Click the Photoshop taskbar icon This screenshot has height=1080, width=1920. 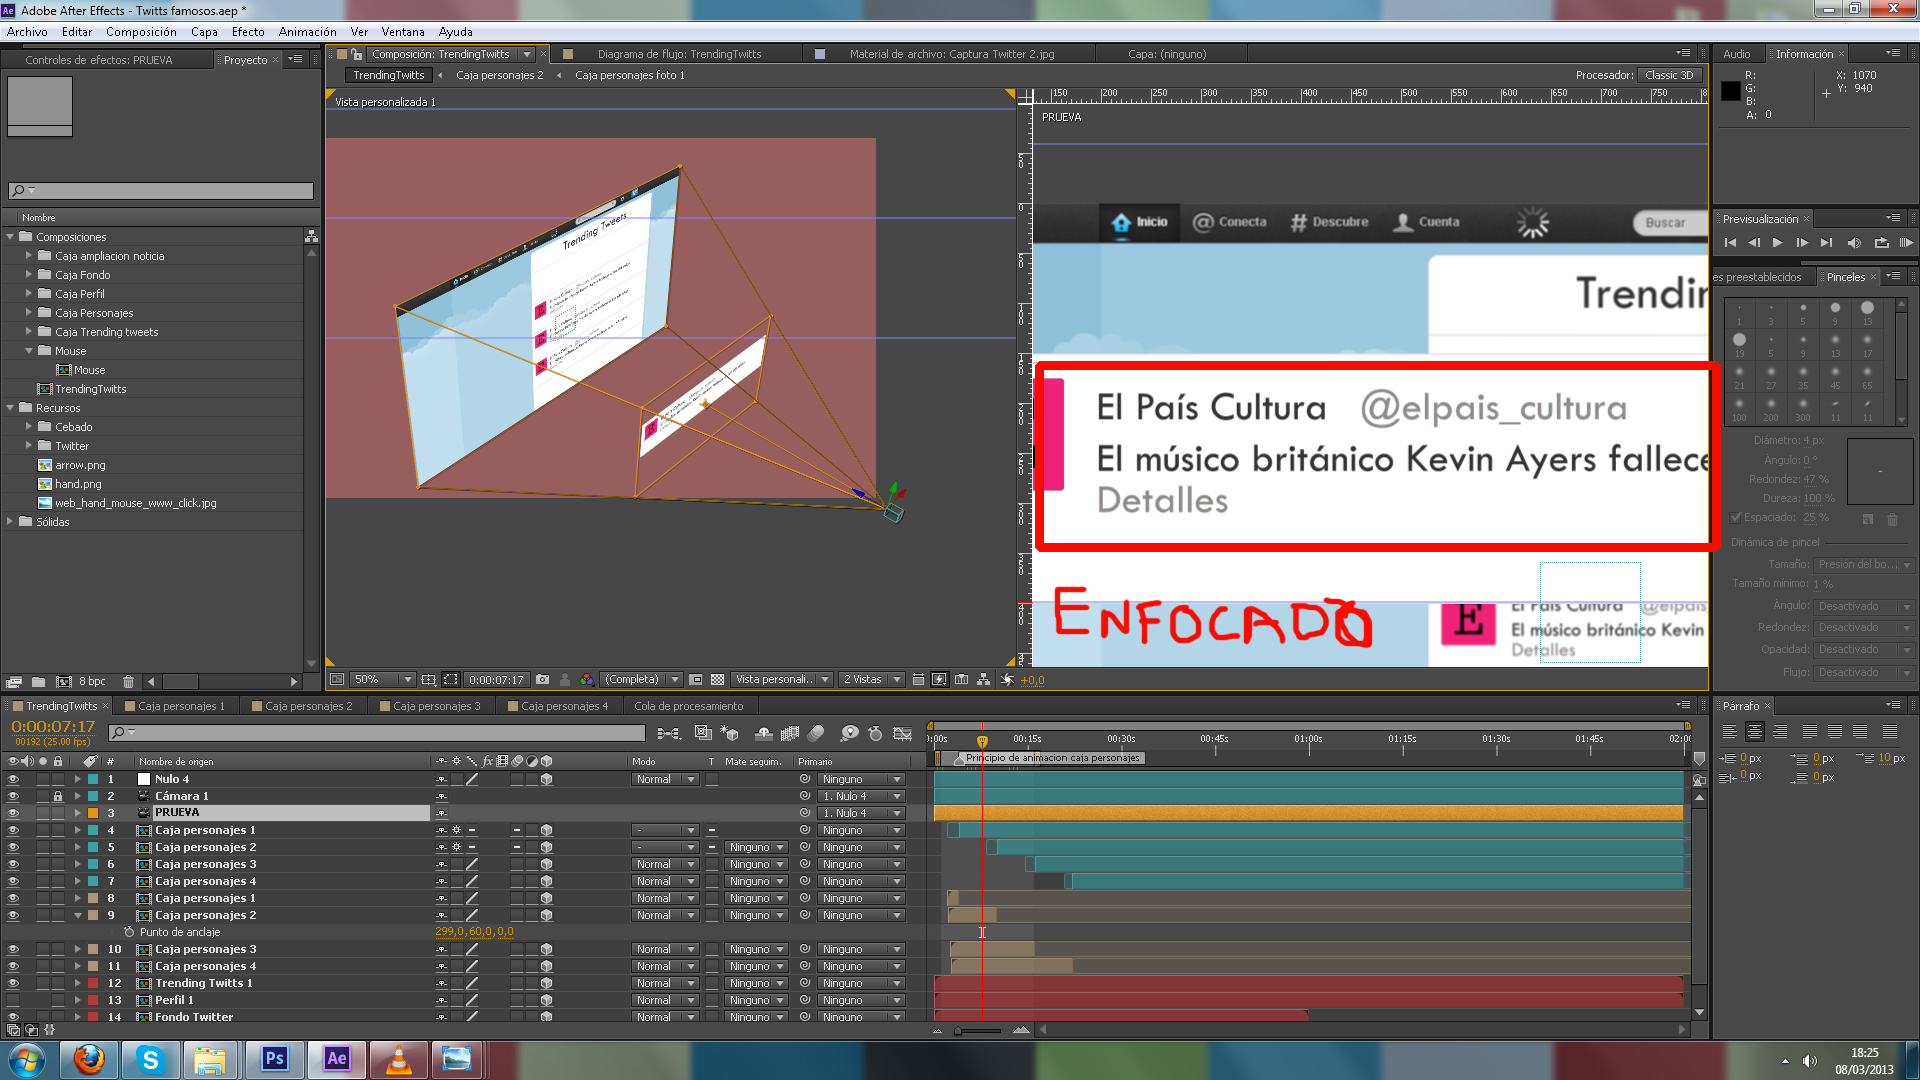coord(274,1059)
